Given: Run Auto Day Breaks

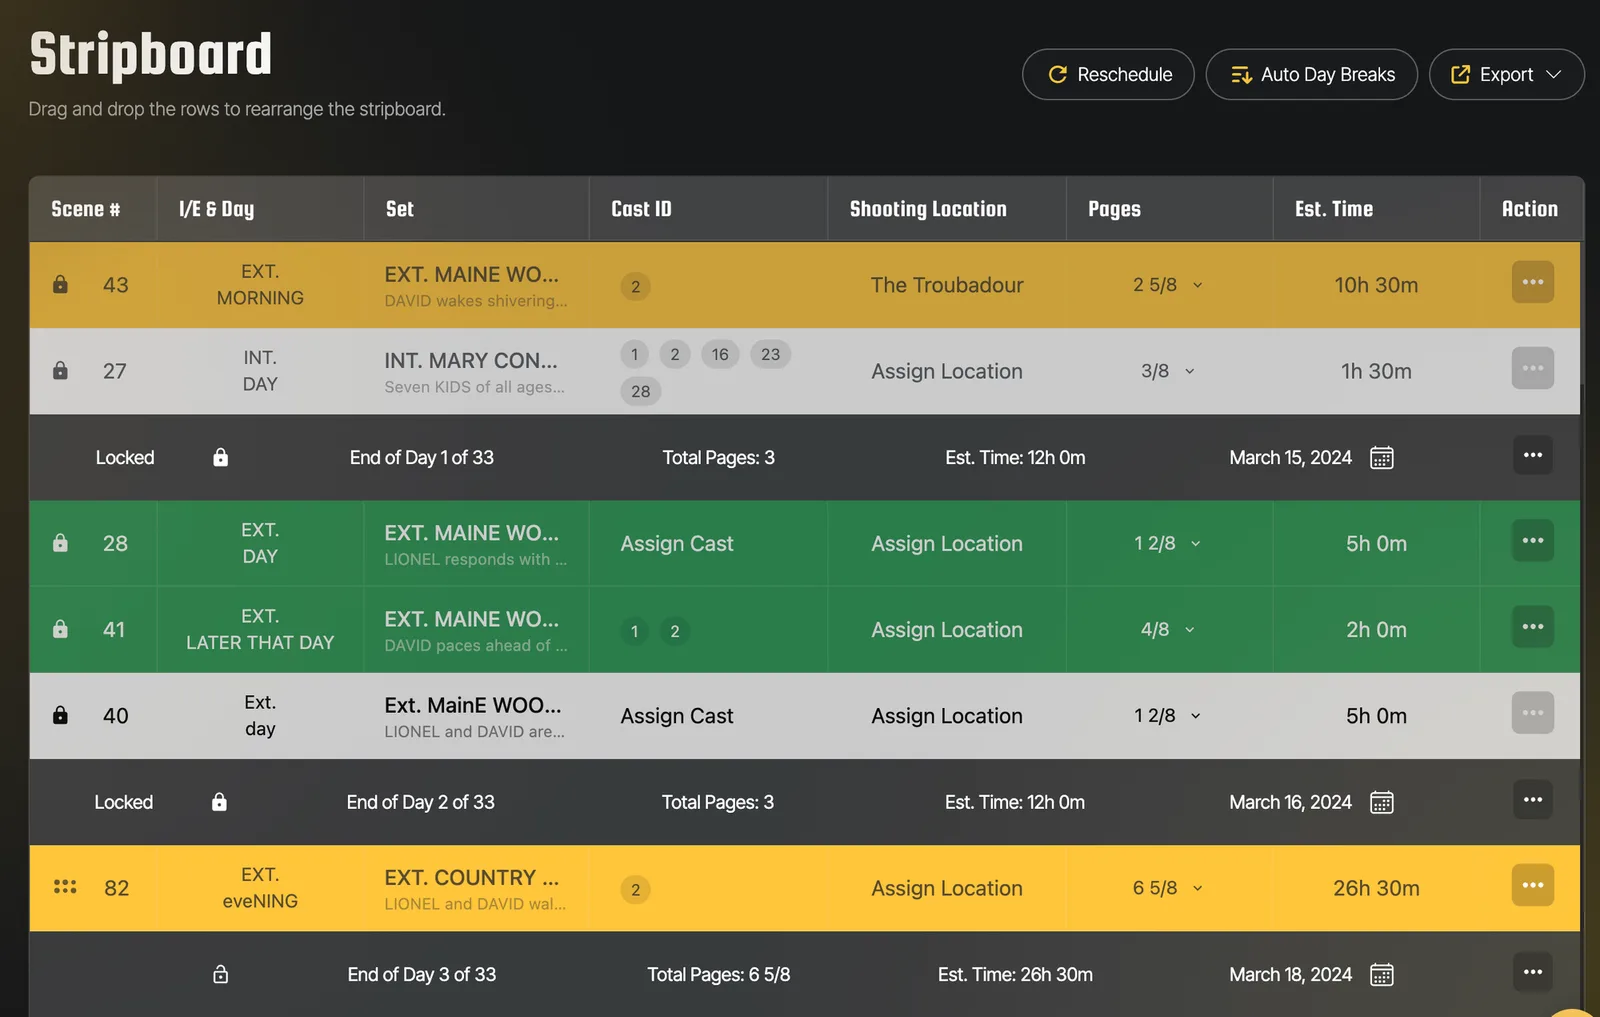Looking at the screenshot, I should pyautogui.click(x=1311, y=75).
